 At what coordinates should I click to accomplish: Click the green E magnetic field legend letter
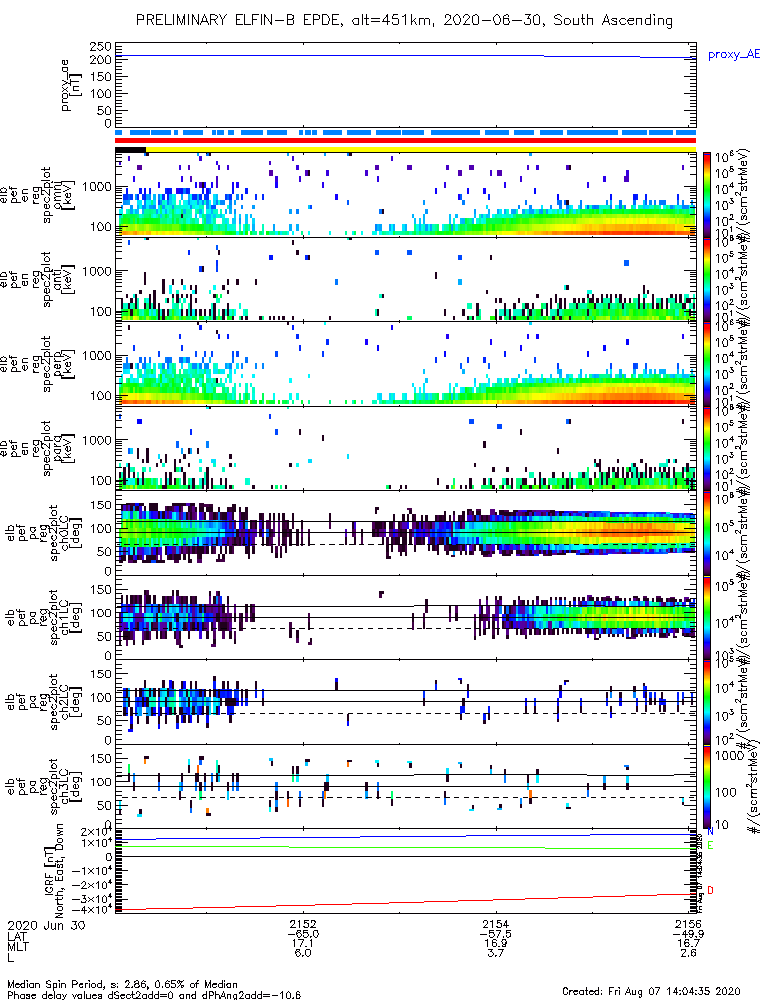[x=710, y=846]
